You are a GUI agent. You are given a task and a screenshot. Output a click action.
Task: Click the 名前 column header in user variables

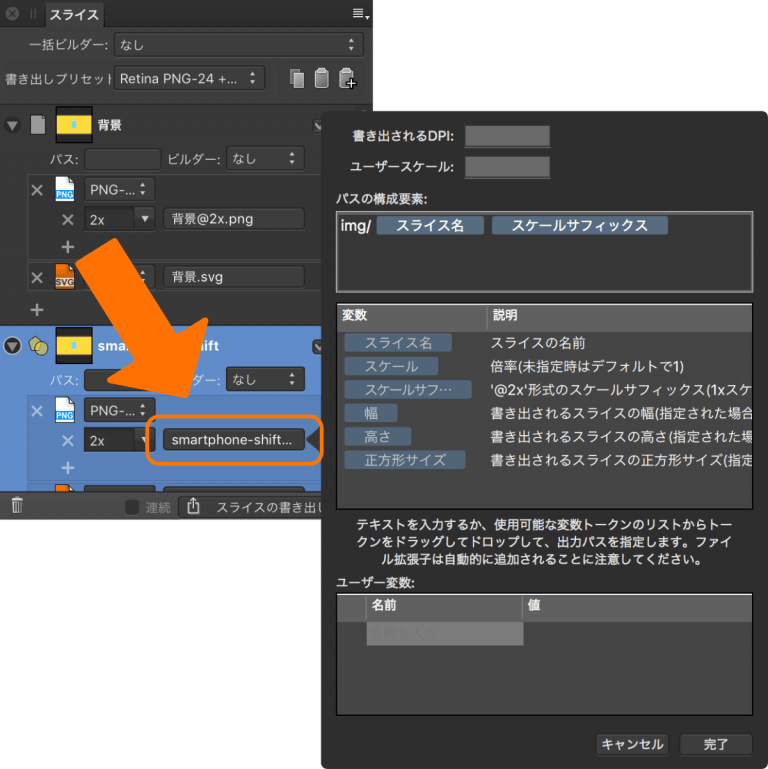coord(444,606)
